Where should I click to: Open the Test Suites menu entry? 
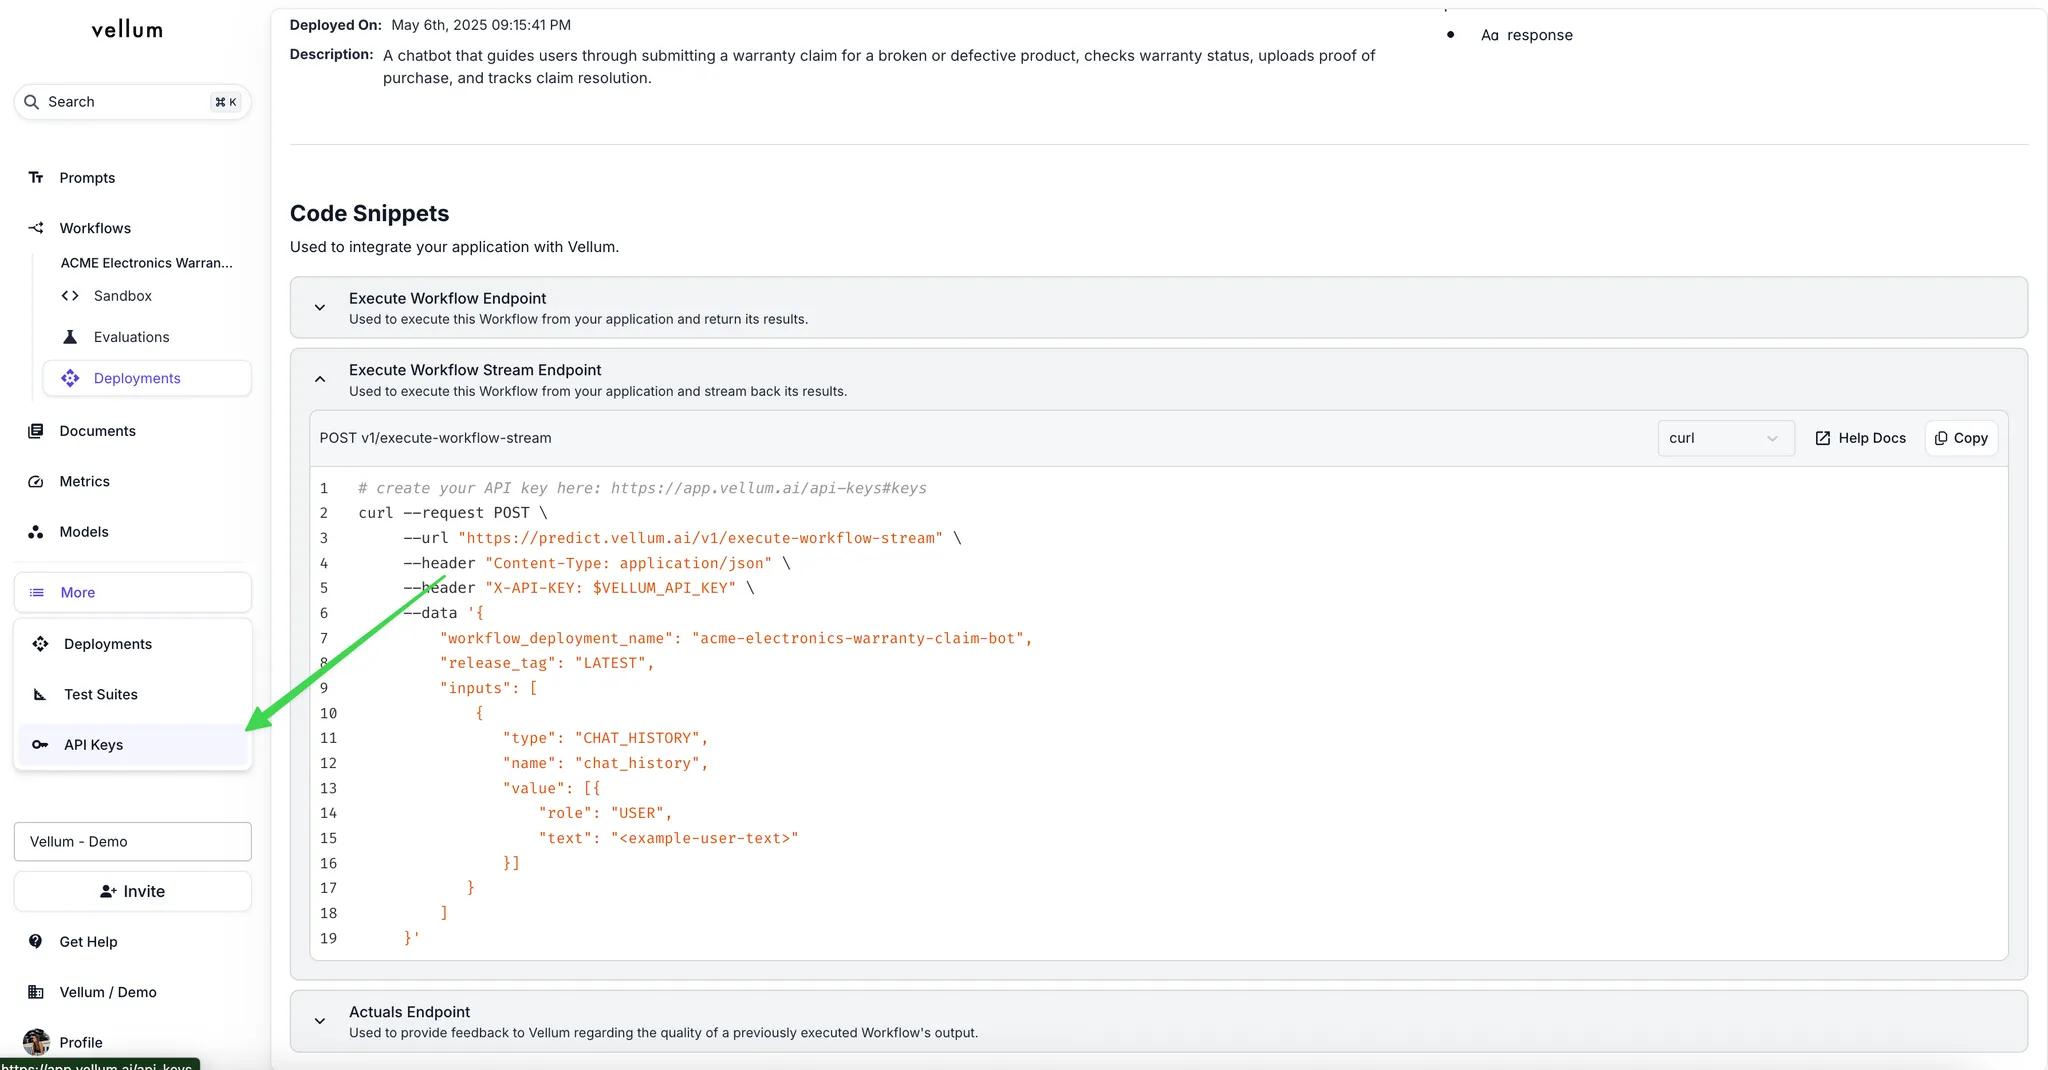pyautogui.click(x=100, y=695)
